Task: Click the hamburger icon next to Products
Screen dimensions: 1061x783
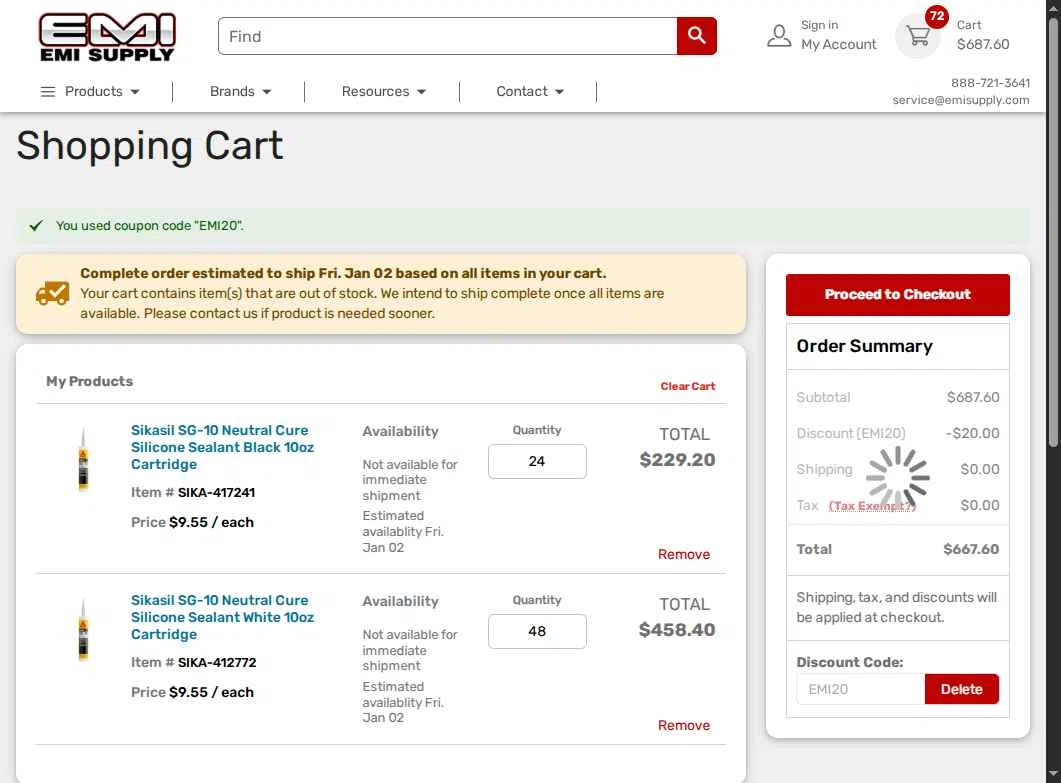Action: 48,91
